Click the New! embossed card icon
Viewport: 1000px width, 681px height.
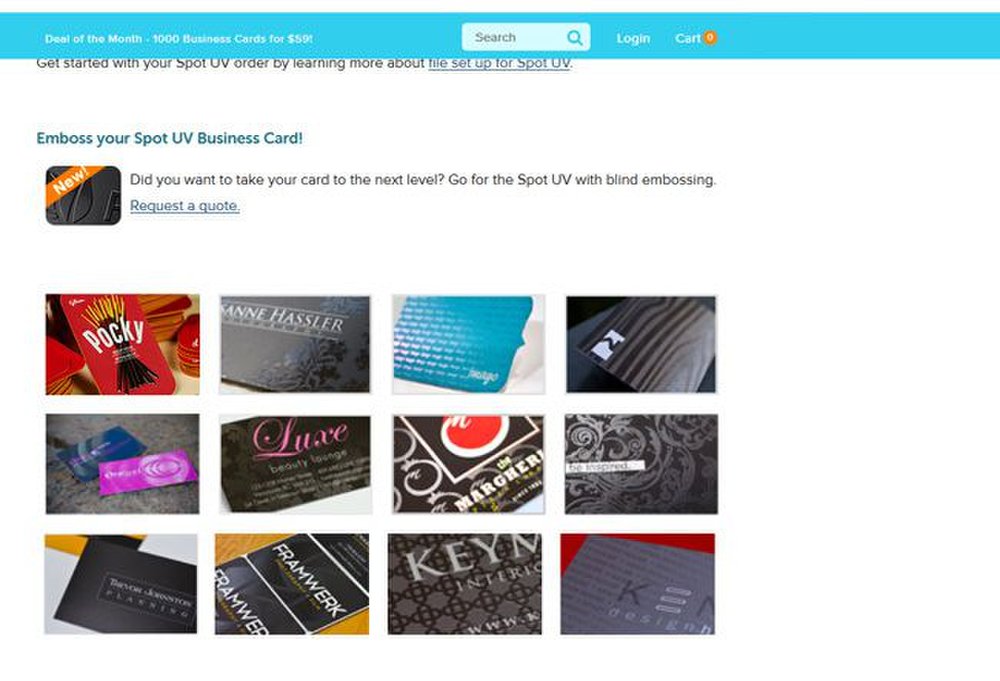tap(84, 195)
